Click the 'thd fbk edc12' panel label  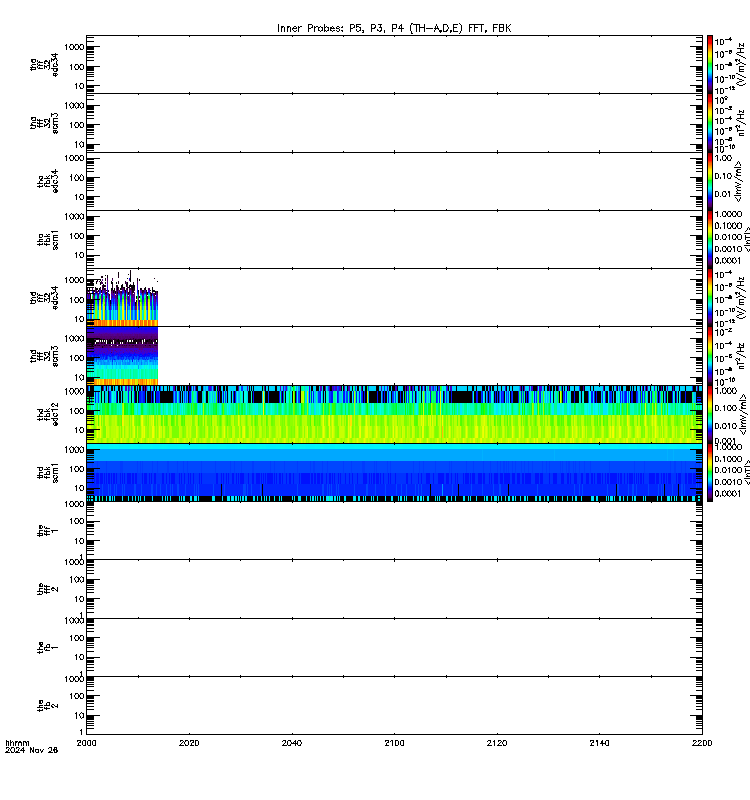click(x=48, y=414)
